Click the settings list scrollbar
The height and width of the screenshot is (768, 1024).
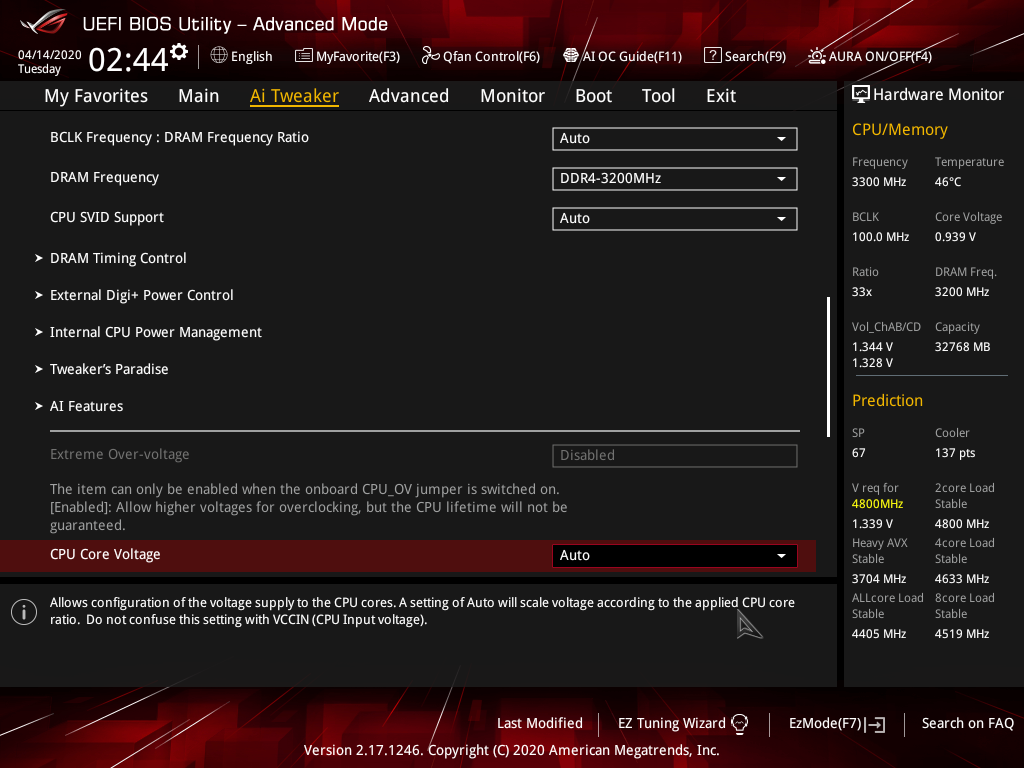[x=828, y=367]
